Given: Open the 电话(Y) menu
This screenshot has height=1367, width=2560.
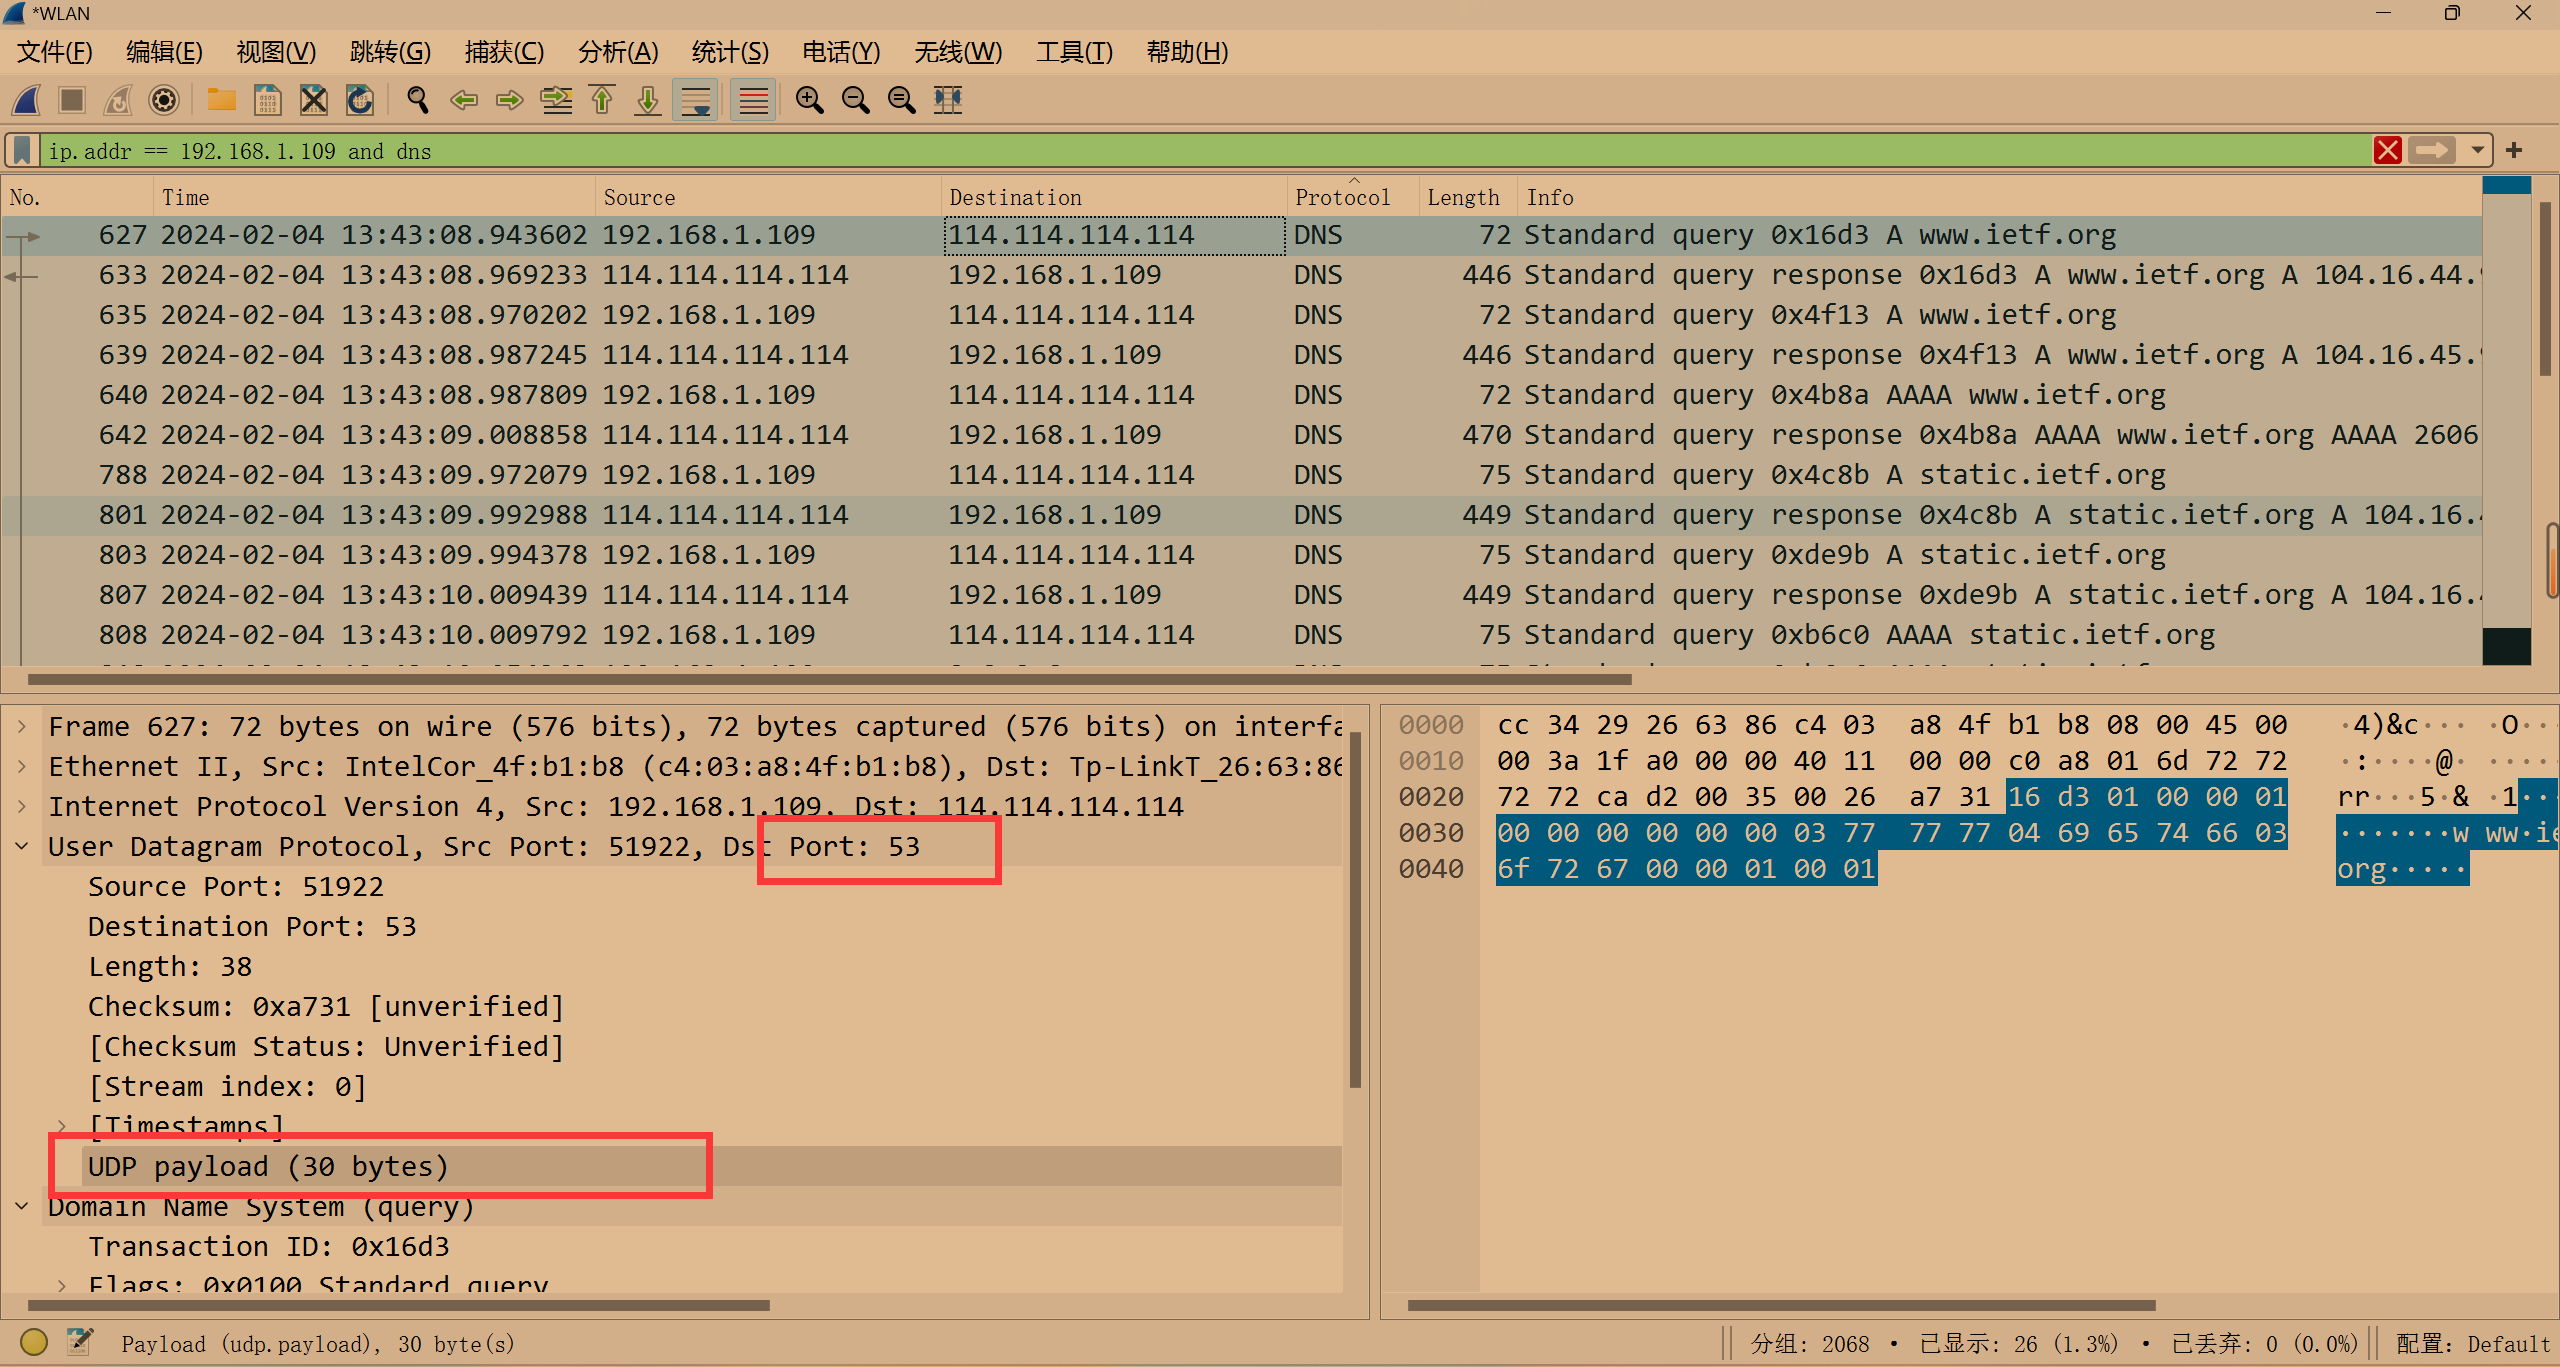Looking at the screenshot, I should (x=841, y=52).
